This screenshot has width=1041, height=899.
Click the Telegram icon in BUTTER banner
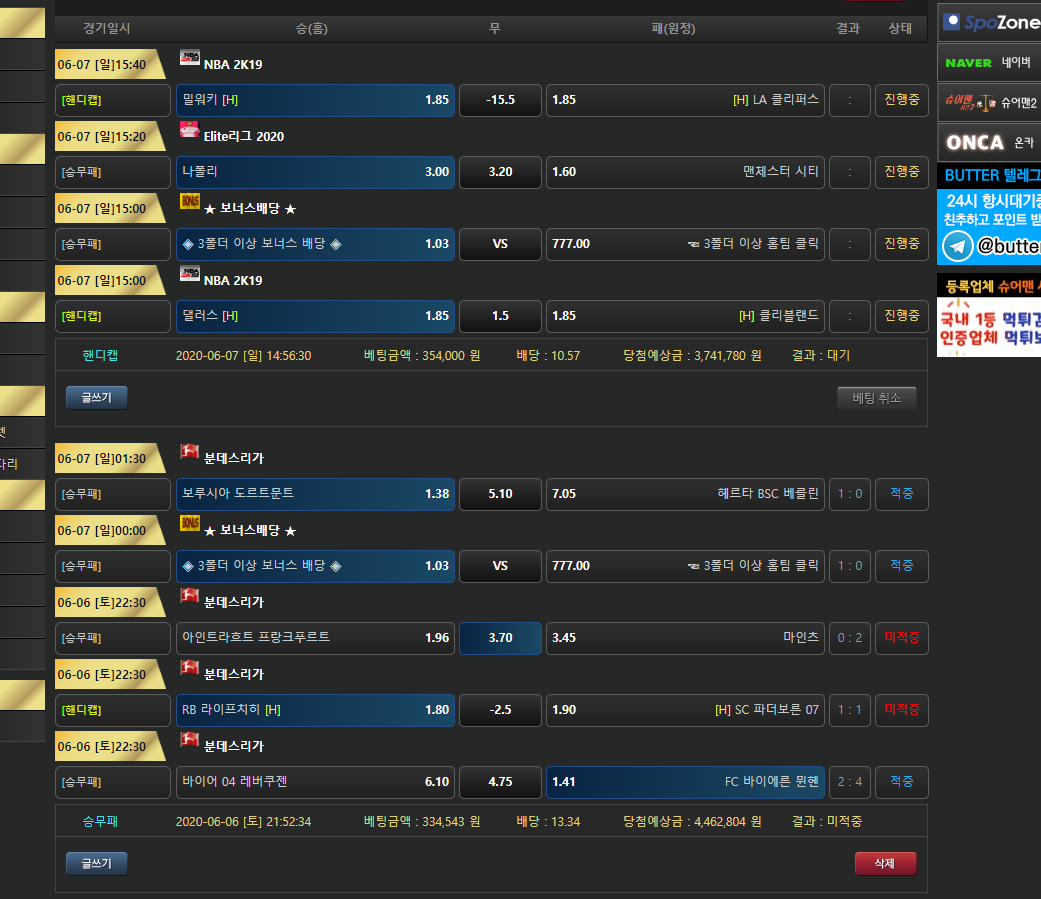958,246
